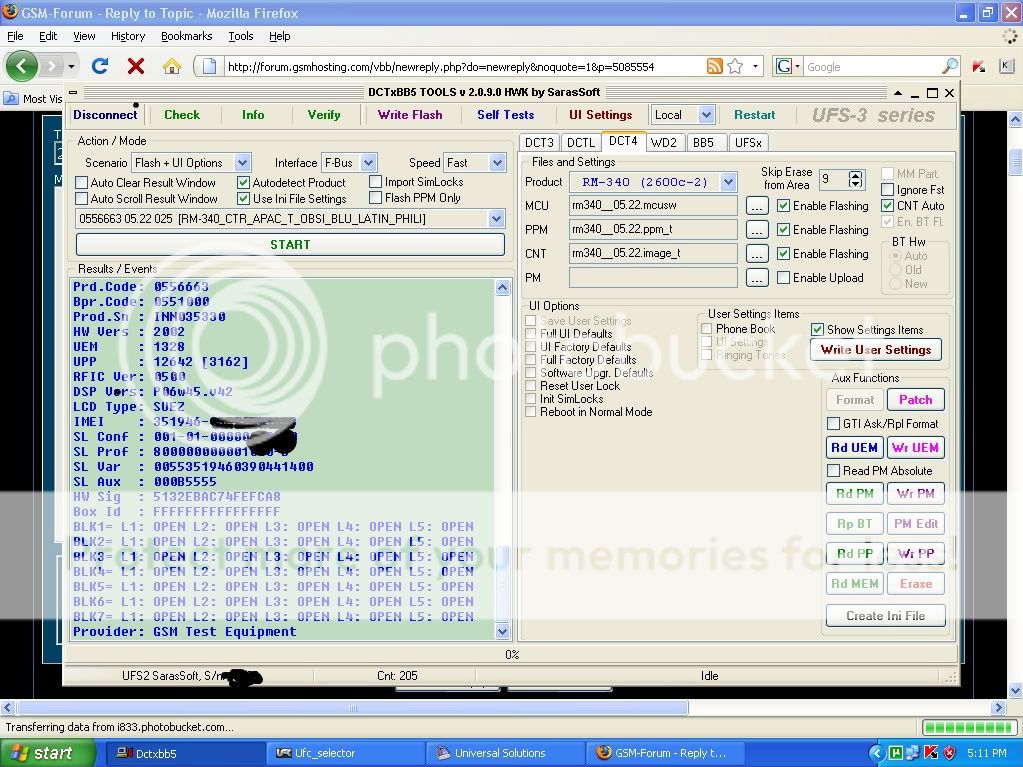Screen dimensions: 1023x767
Task: Click the Google search engine icon
Action: point(784,66)
